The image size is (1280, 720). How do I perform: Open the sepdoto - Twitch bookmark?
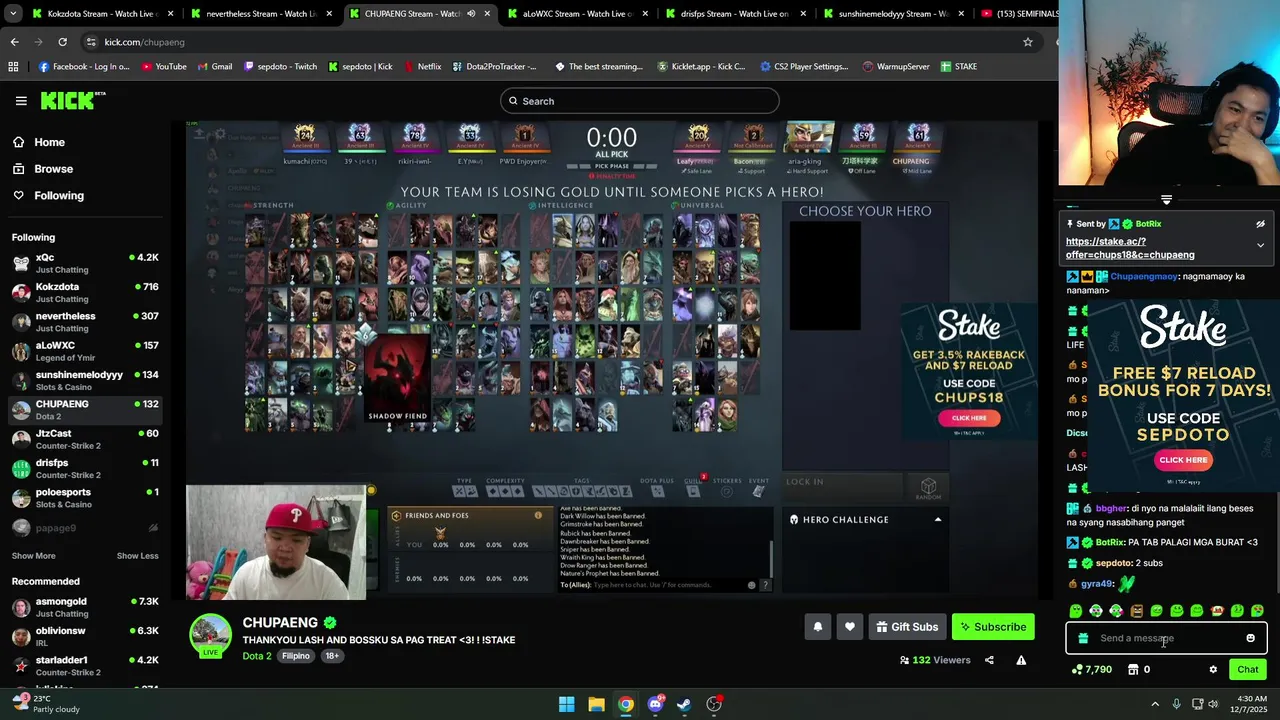[280, 67]
